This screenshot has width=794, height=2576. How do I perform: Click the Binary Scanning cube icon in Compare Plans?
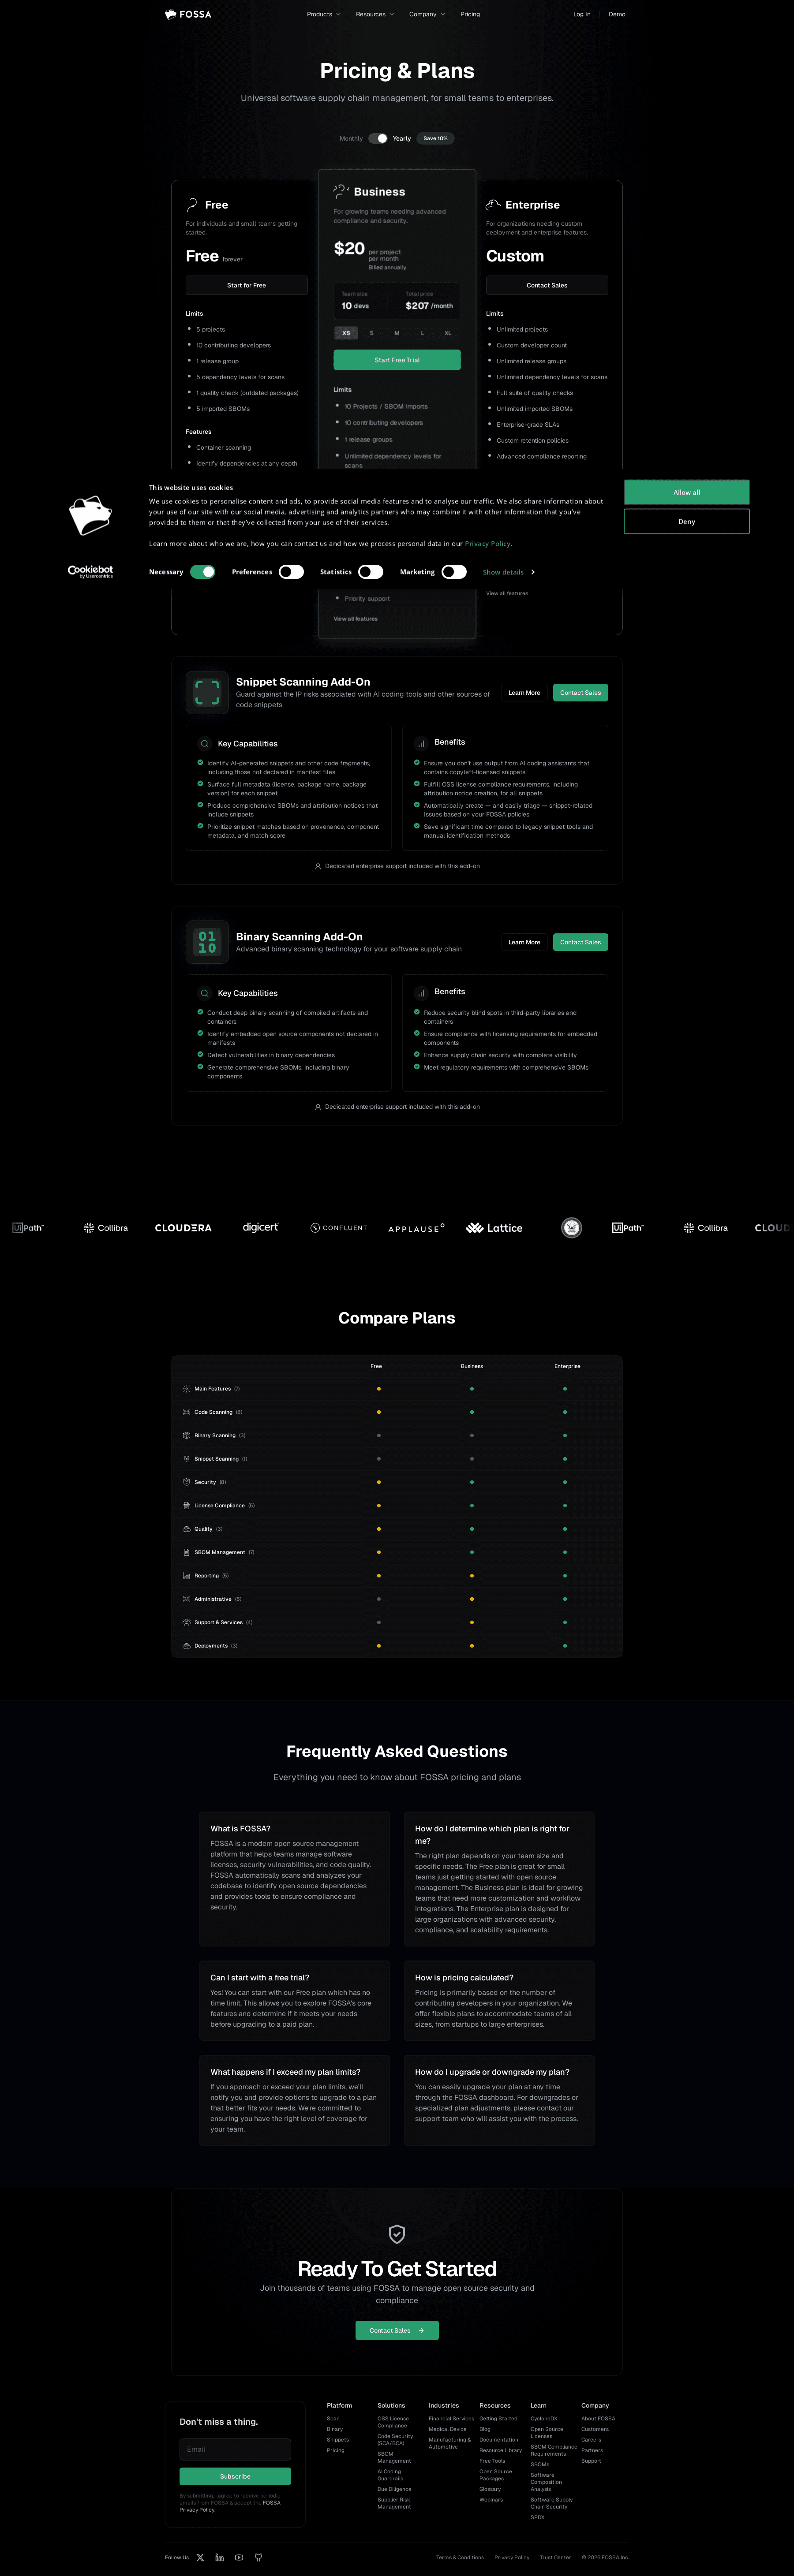tap(187, 1435)
